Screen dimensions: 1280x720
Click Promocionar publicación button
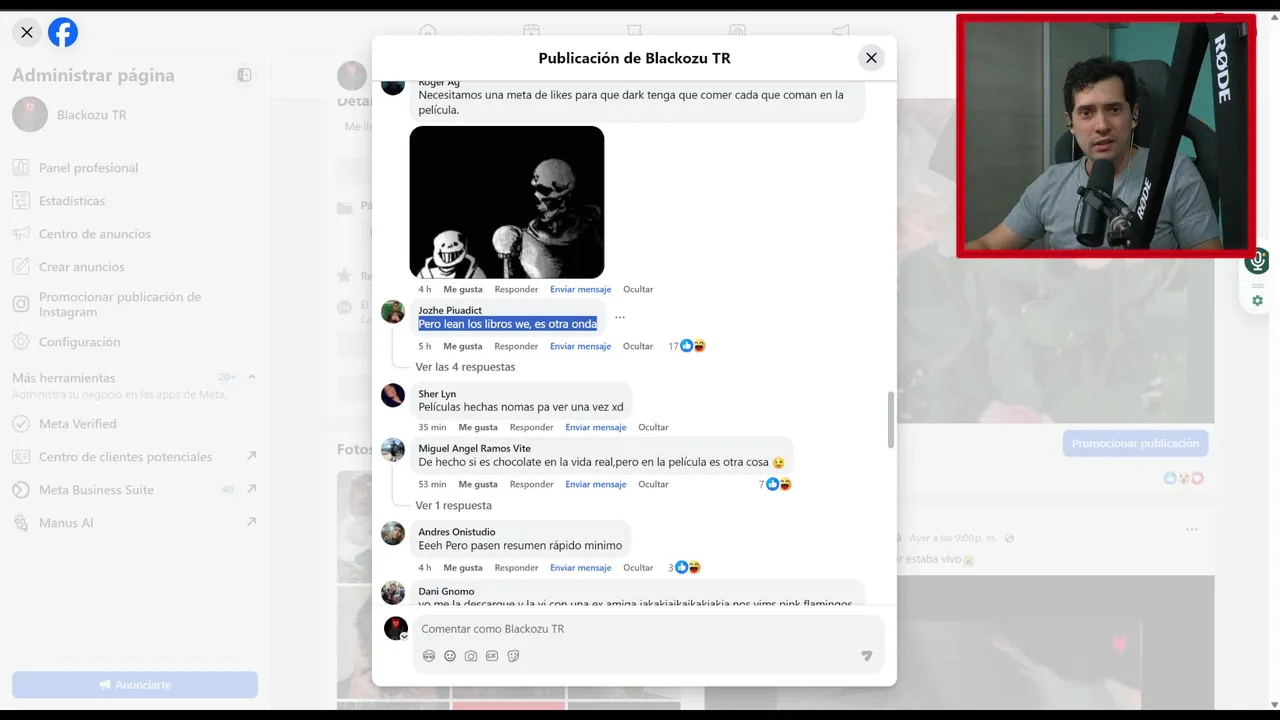pos(1135,443)
